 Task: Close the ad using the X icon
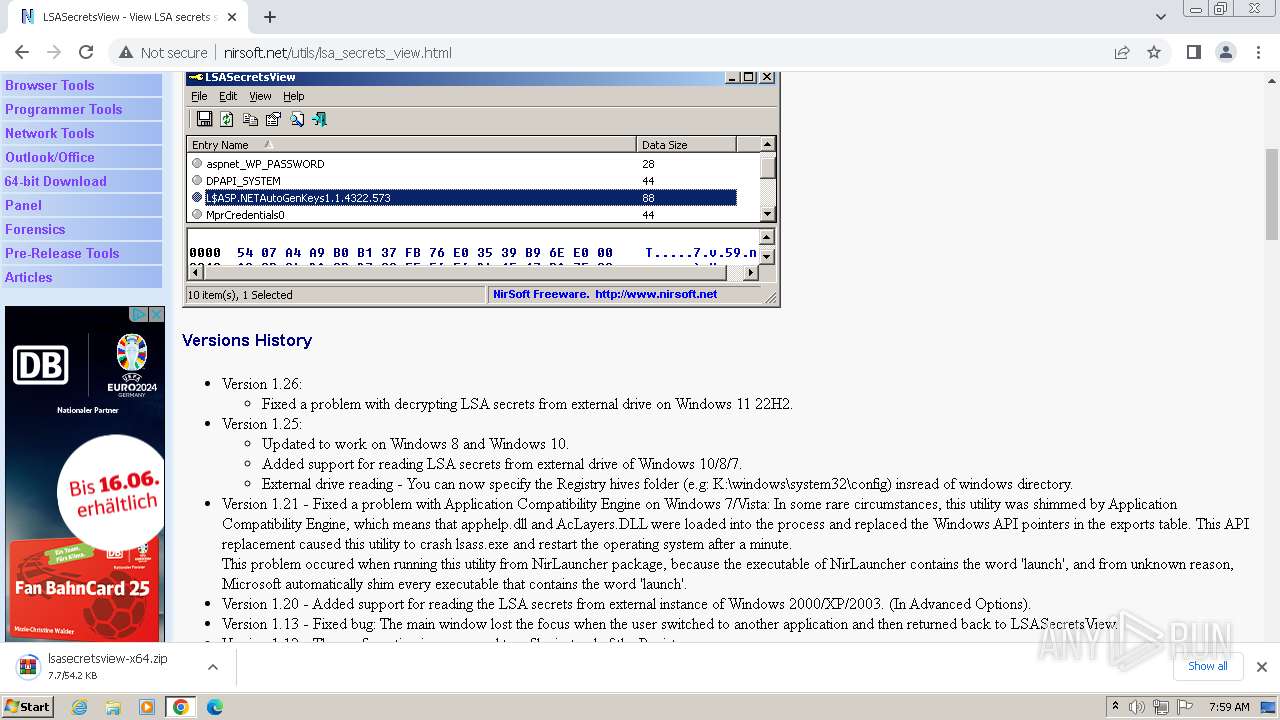point(156,314)
